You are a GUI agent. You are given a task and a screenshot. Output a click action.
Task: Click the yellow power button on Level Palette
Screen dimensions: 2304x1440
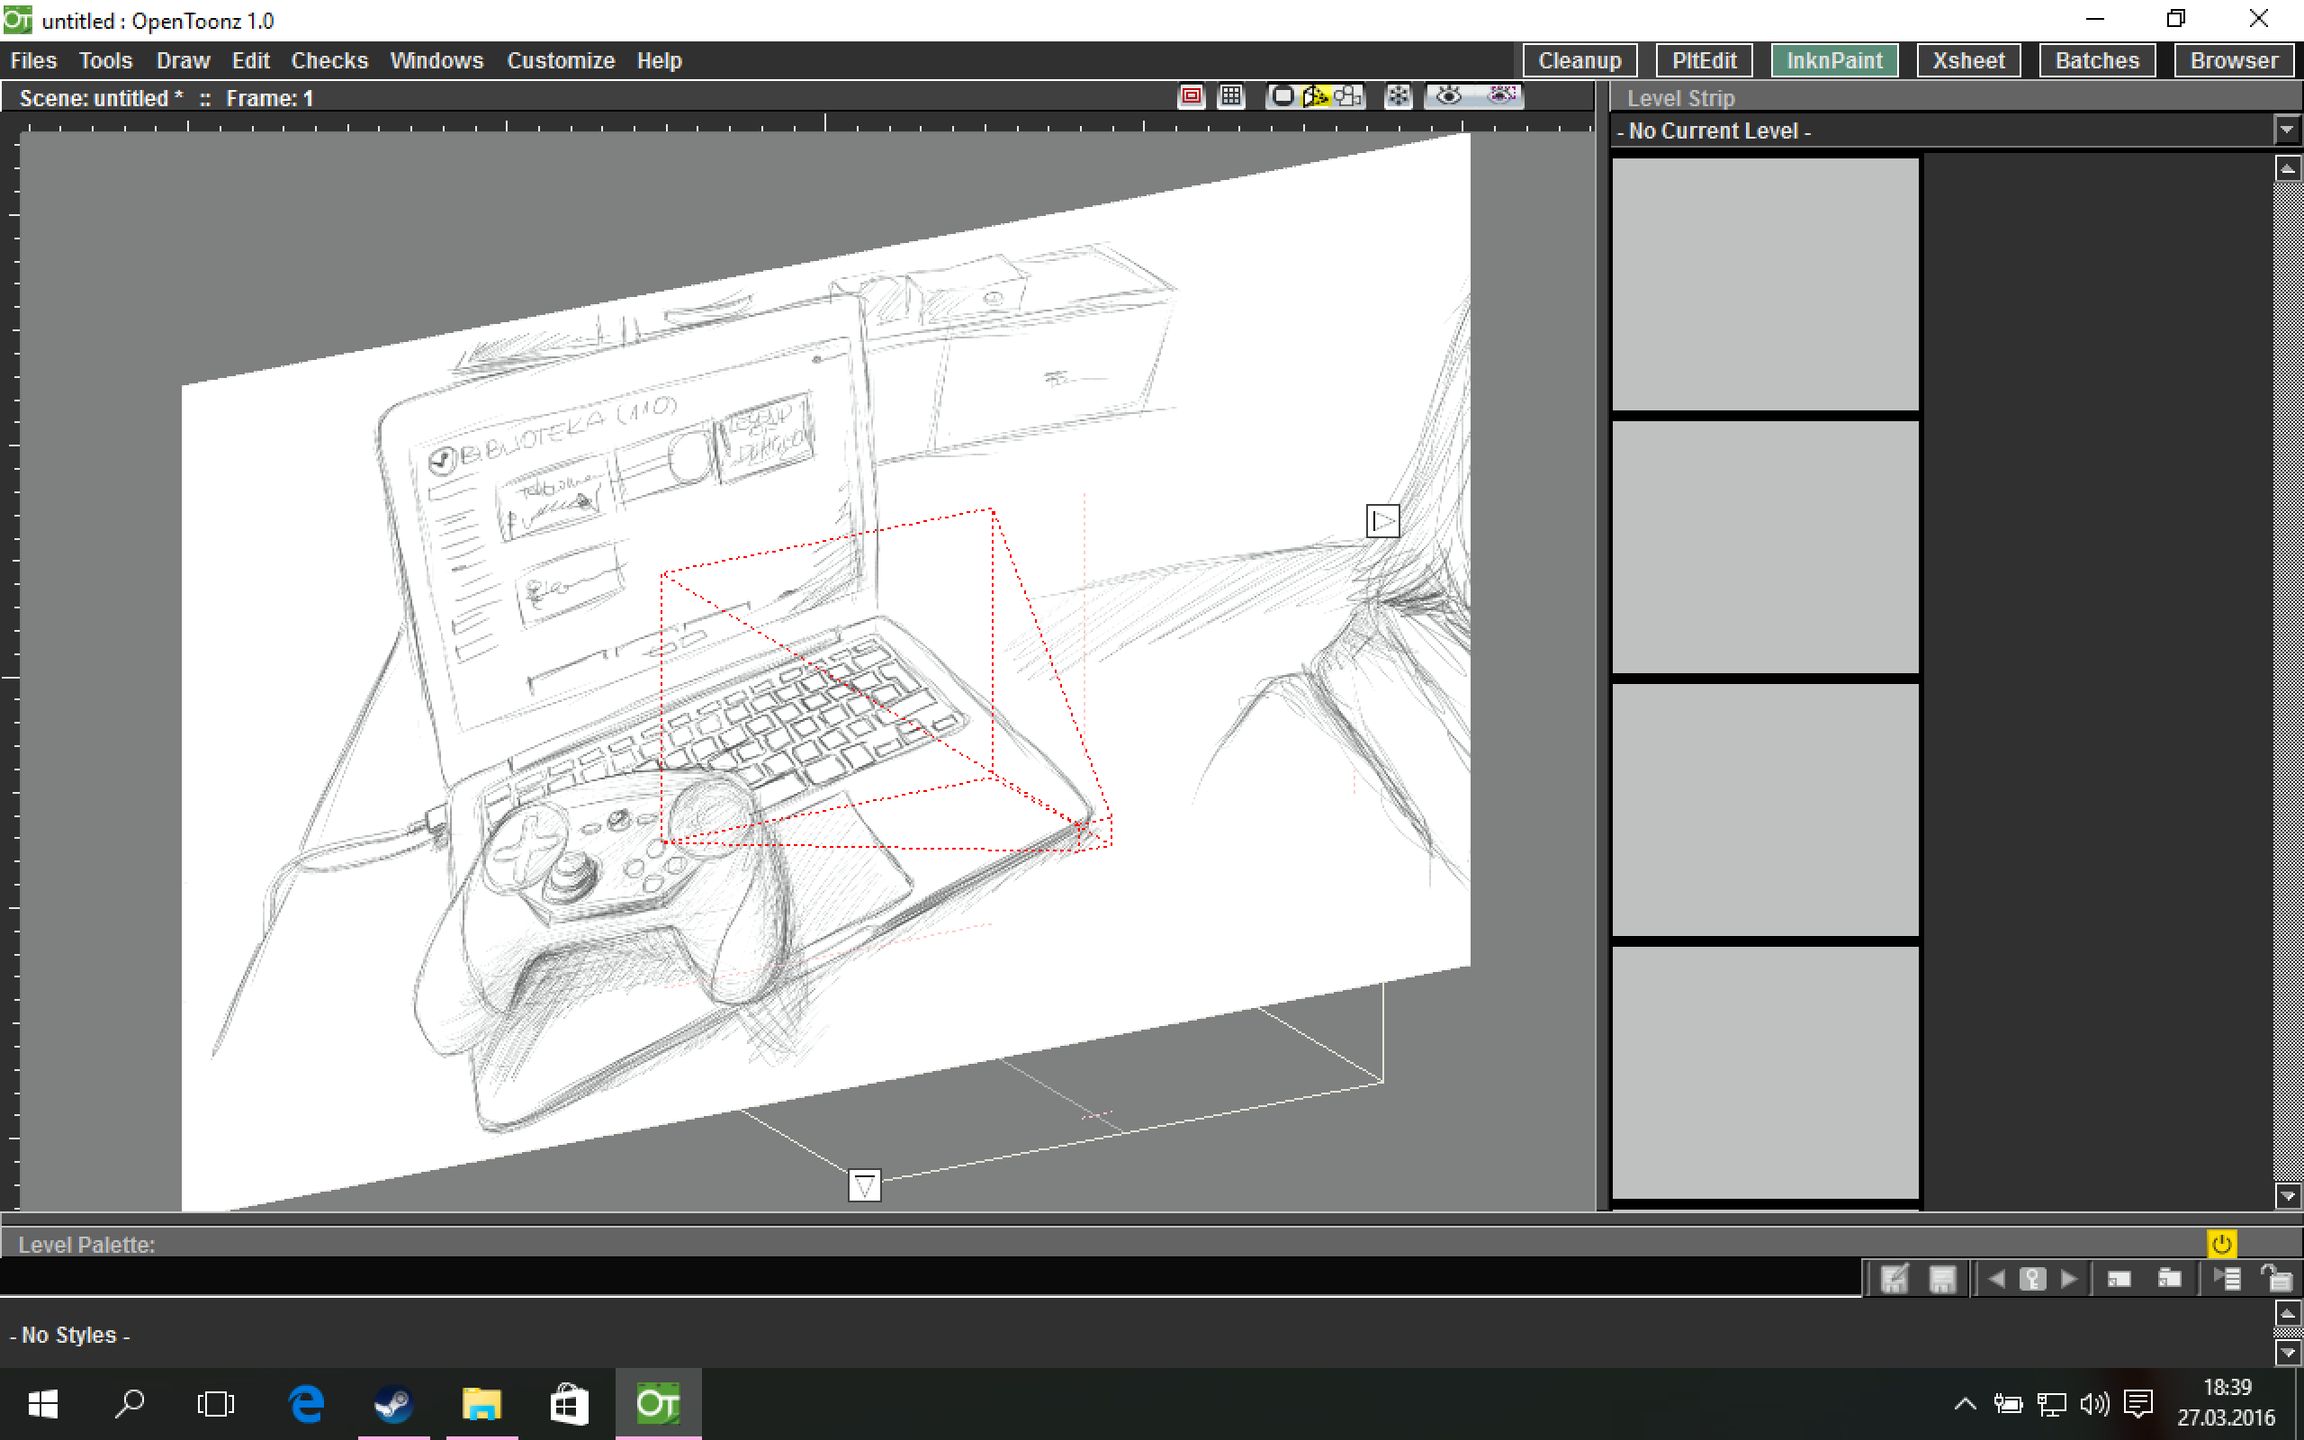pyautogui.click(x=2221, y=1243)
